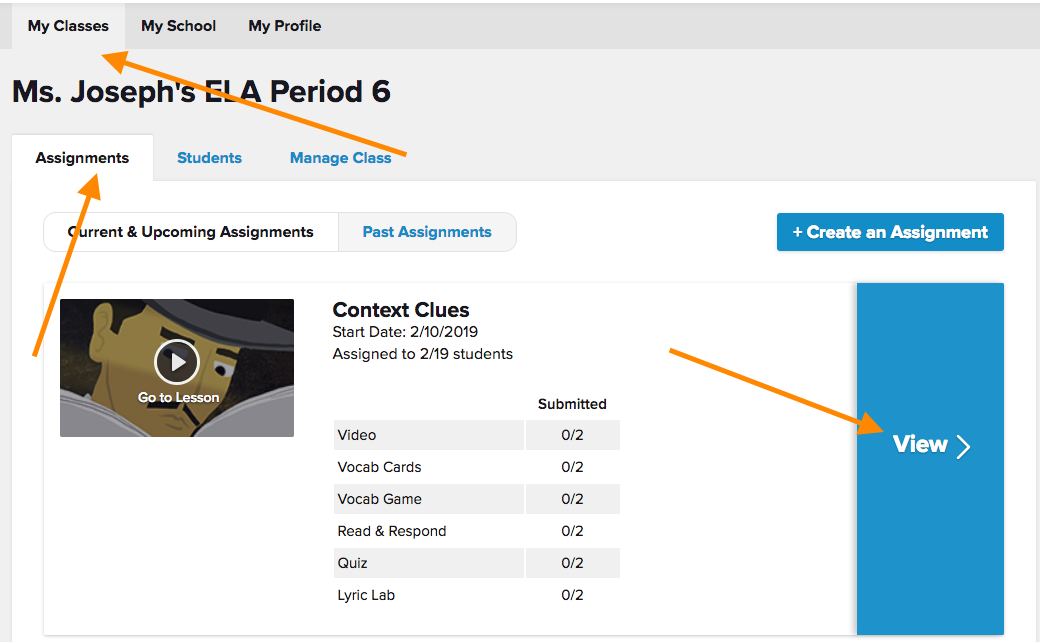Switch to Past Assignments view
This screenshot has height=642, width=1040.
click(427, 232)
